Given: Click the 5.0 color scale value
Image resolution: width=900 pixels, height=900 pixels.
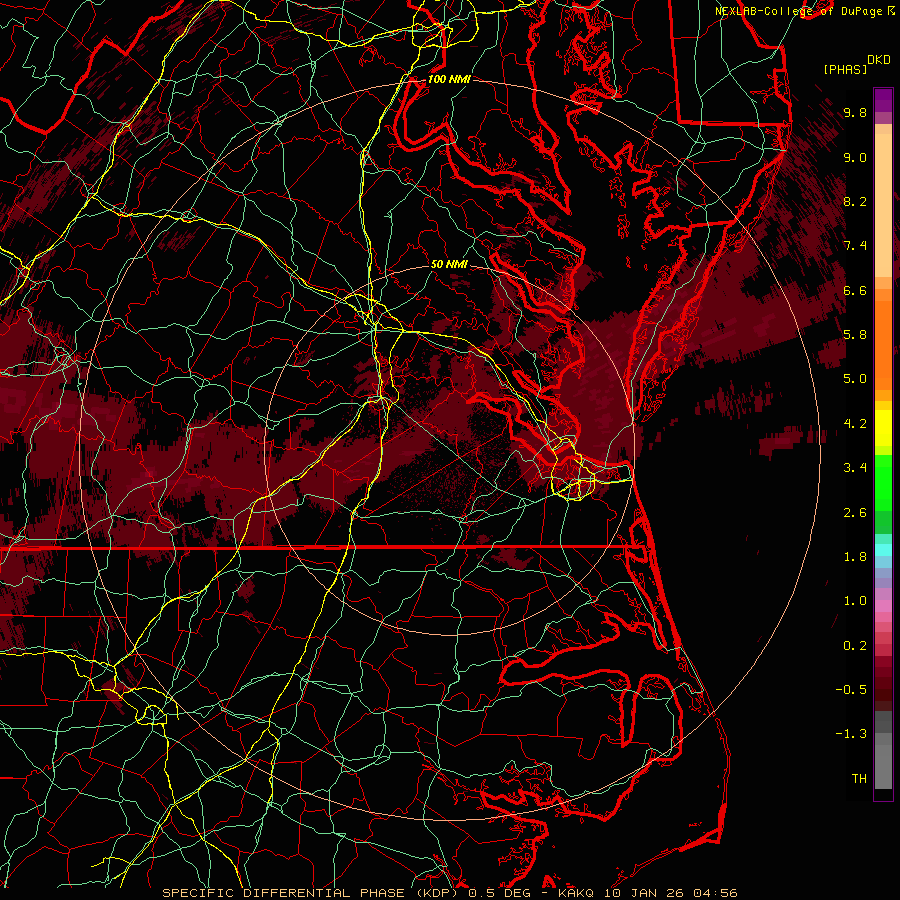Looking at the screenshot, I should [x=855, y=379].
